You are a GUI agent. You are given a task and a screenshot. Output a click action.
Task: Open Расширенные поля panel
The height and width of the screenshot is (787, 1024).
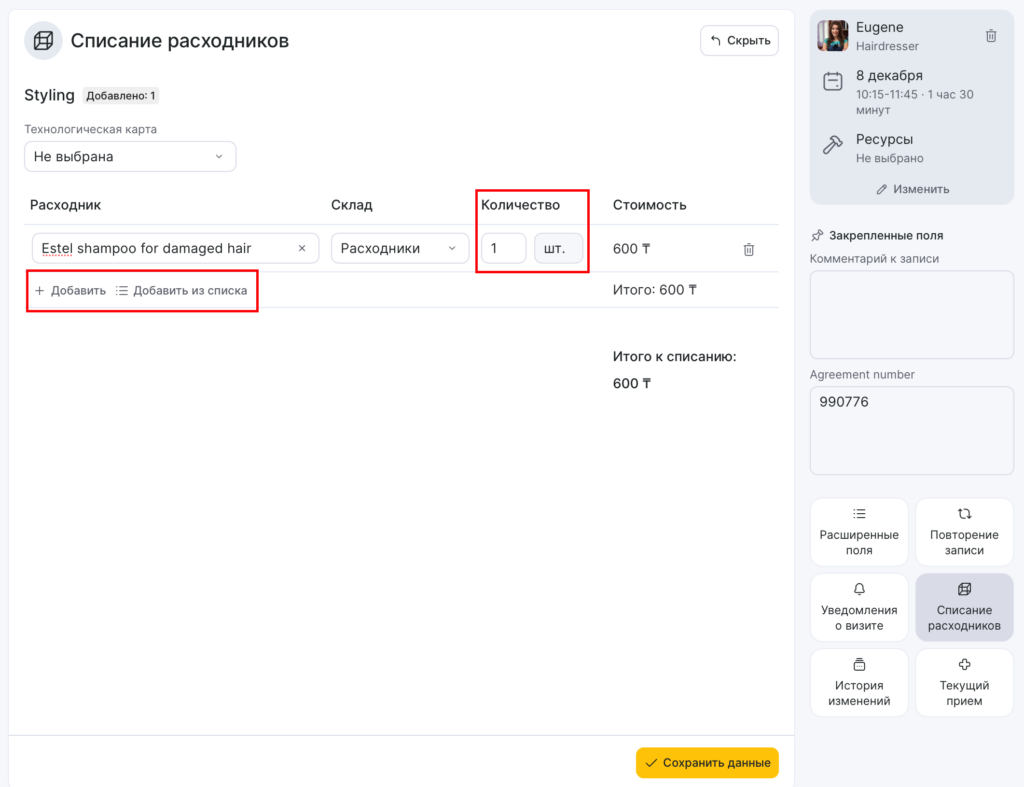859,531
